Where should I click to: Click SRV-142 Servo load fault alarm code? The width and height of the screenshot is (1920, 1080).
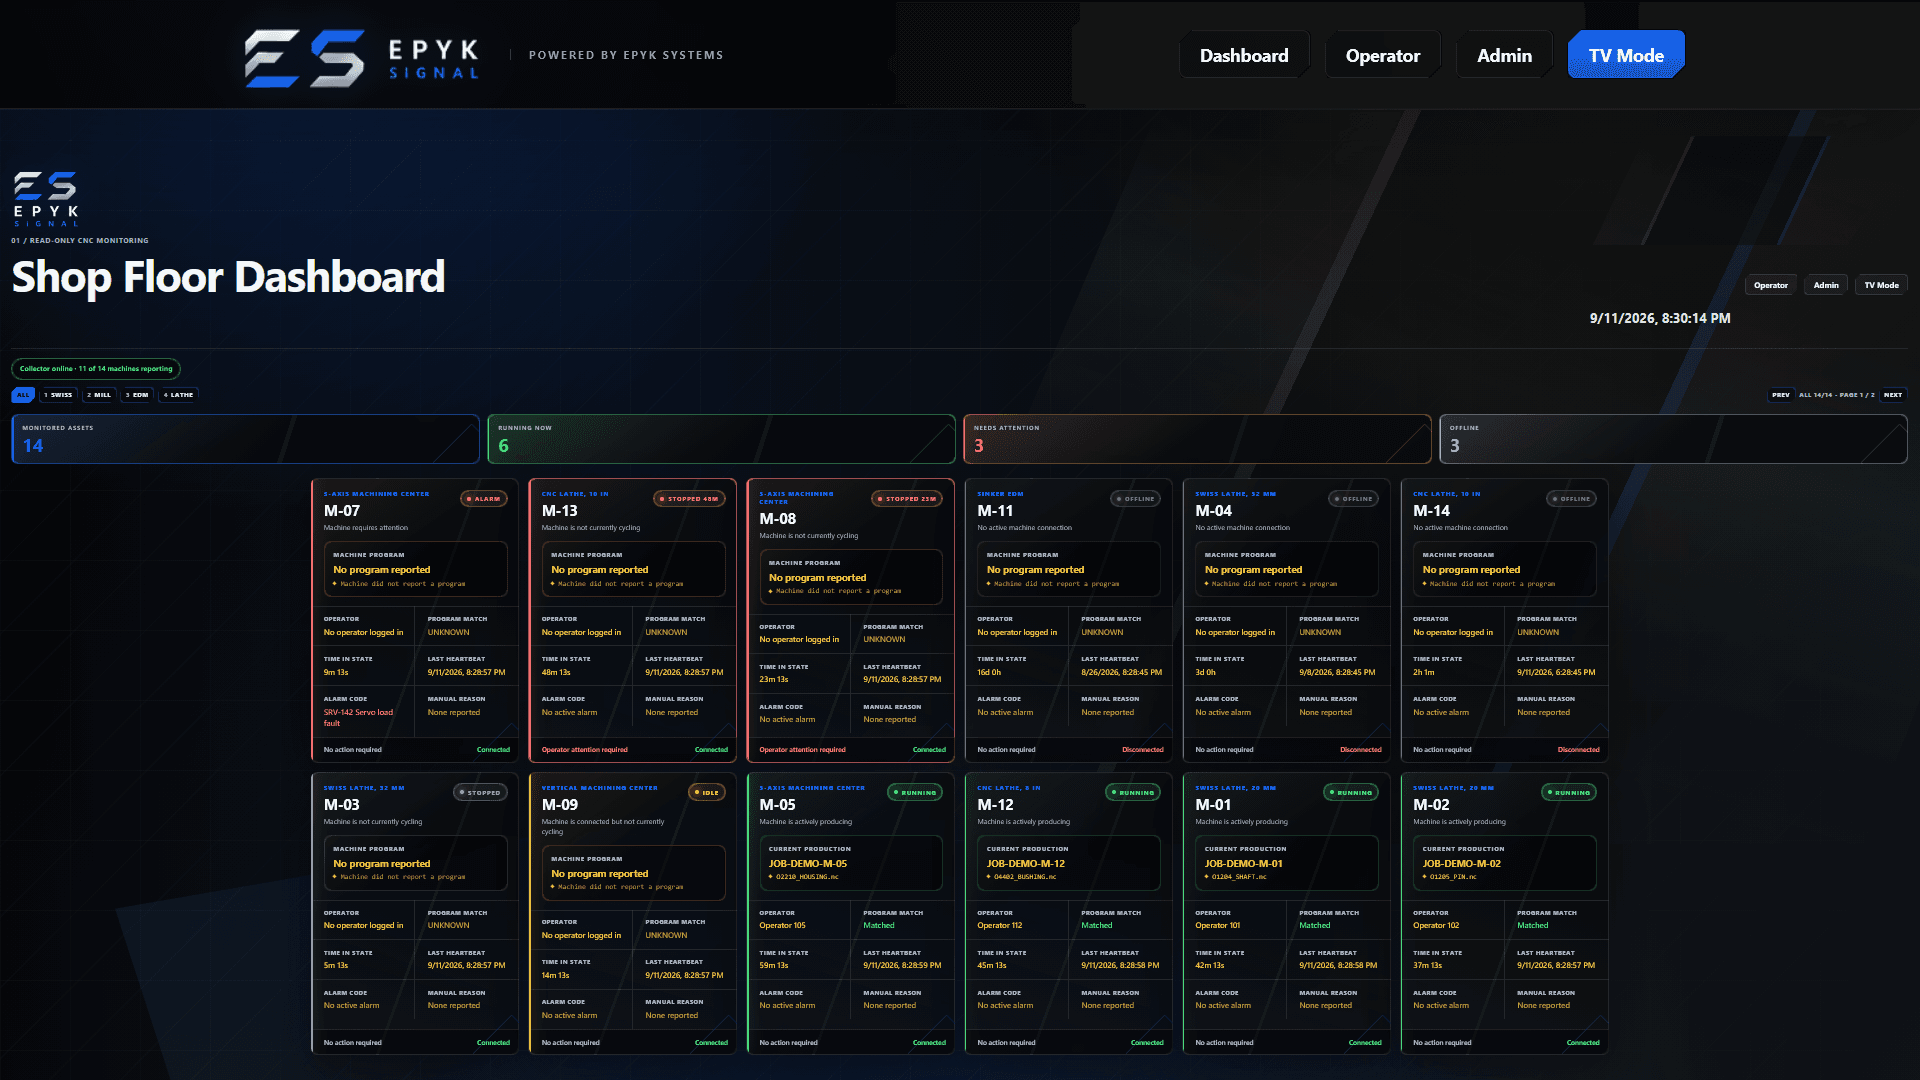[x=358, y=718]
